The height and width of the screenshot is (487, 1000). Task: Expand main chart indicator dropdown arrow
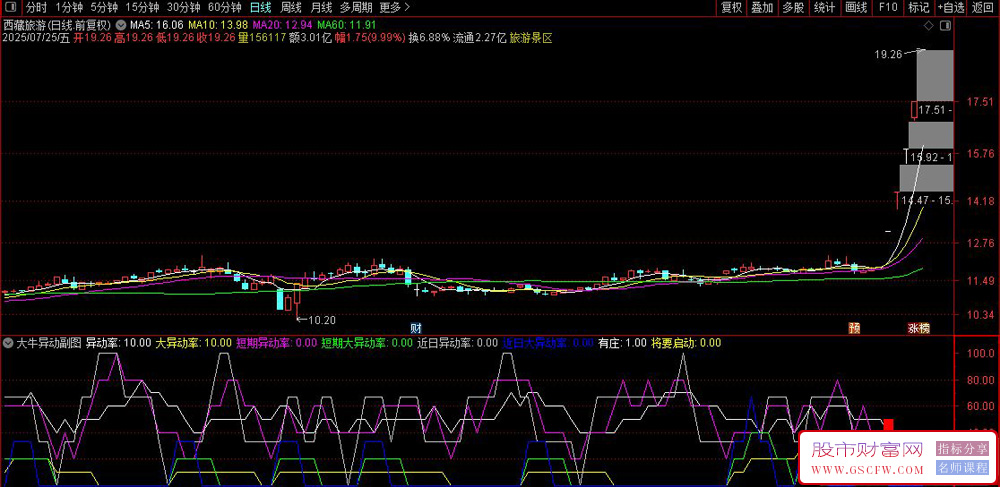(121, 25)
